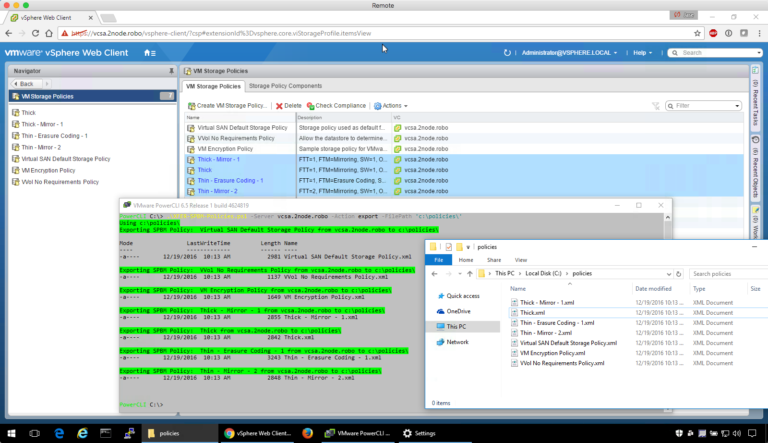Select the VM Encryption Policy.xml file
768x443 pixels.
552,353
